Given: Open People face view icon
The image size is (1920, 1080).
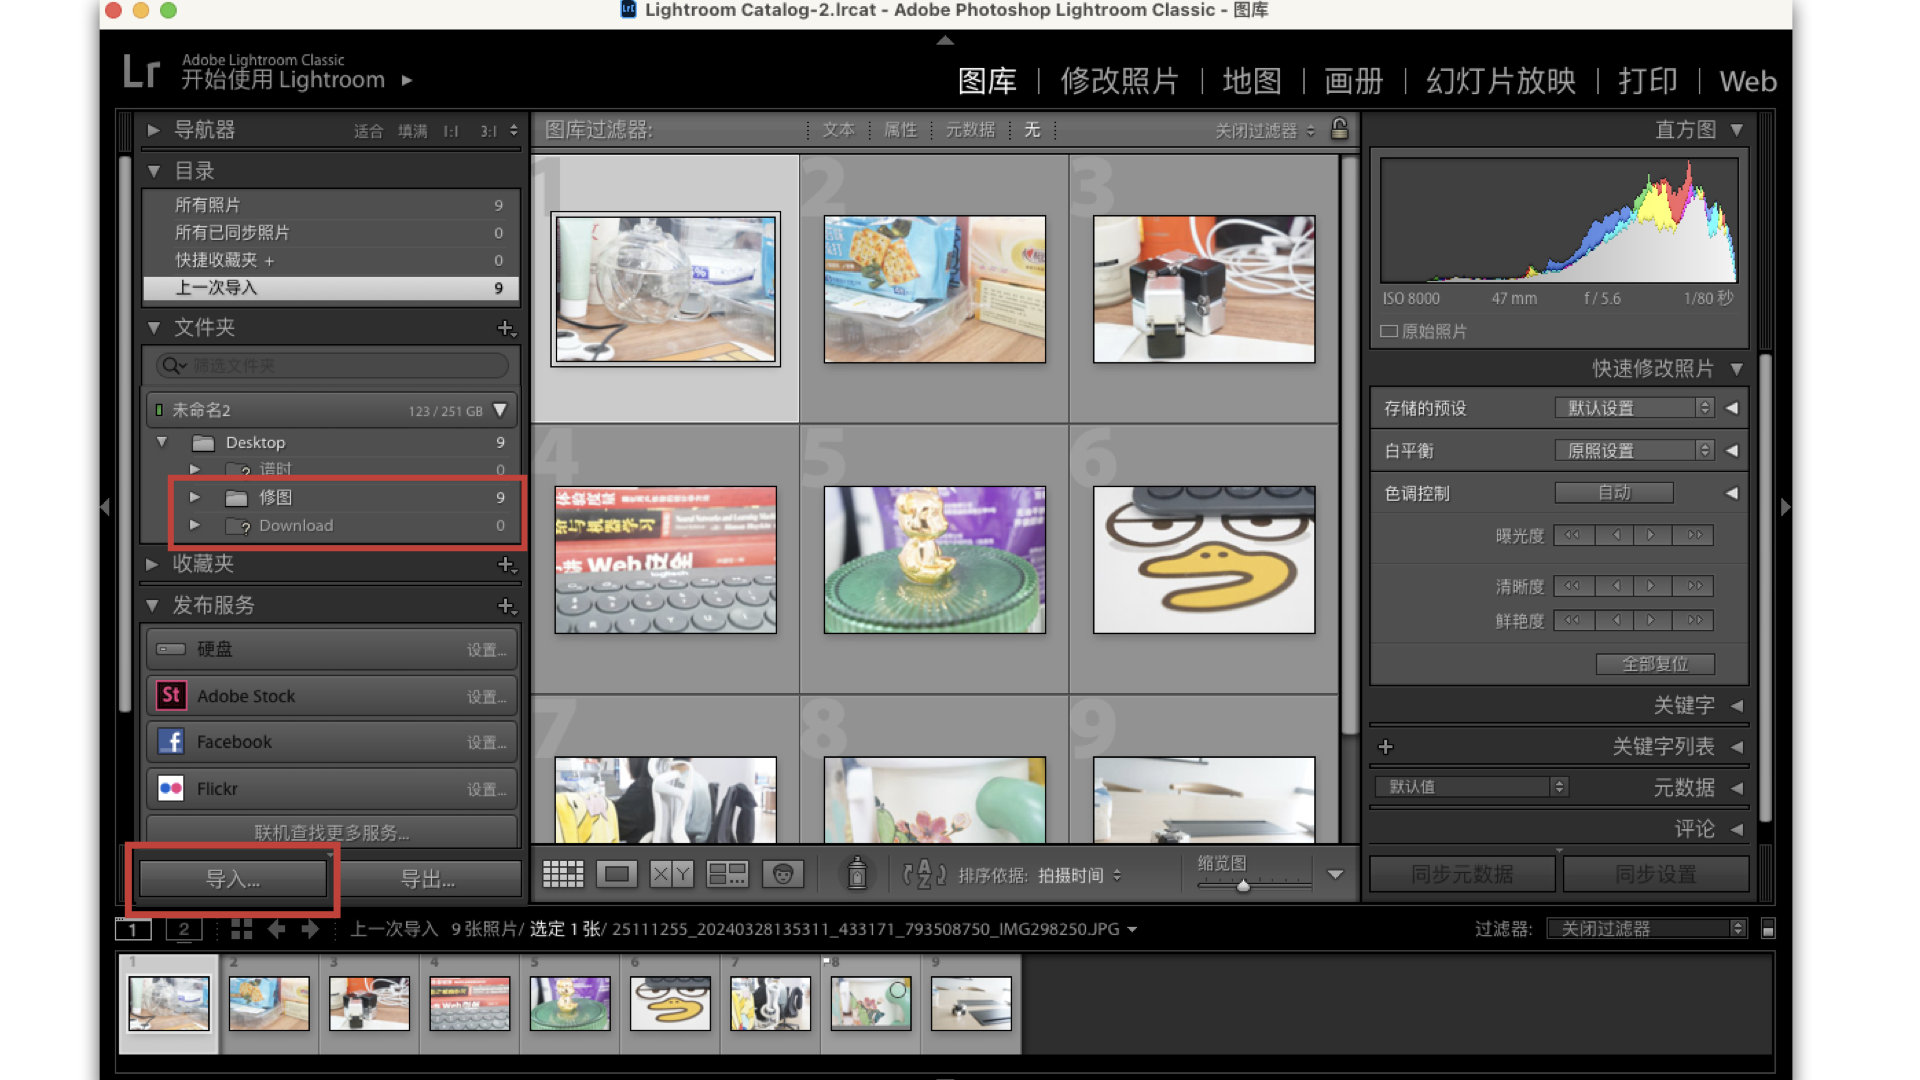Looking at the screenshot, I should [x=783, y=875].
